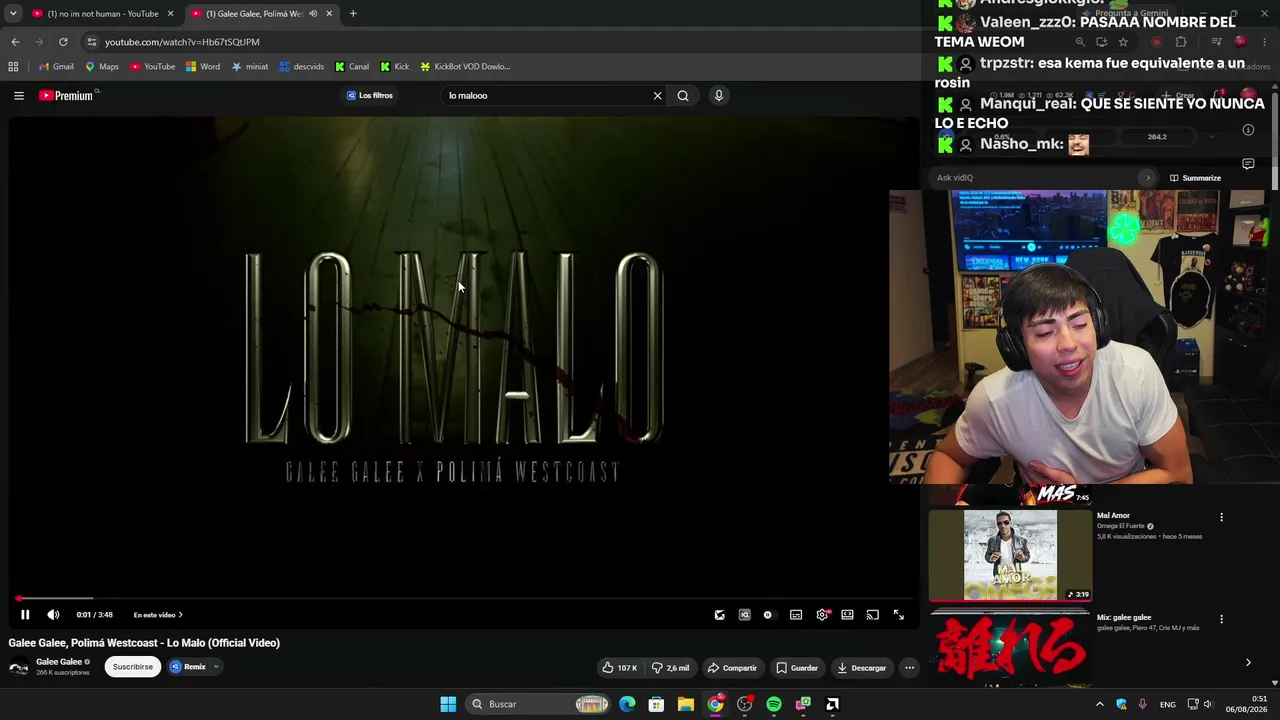Open a new browser tab
Image resolution: width=1280 pixels, height=720 pixels.
[353, 14]
